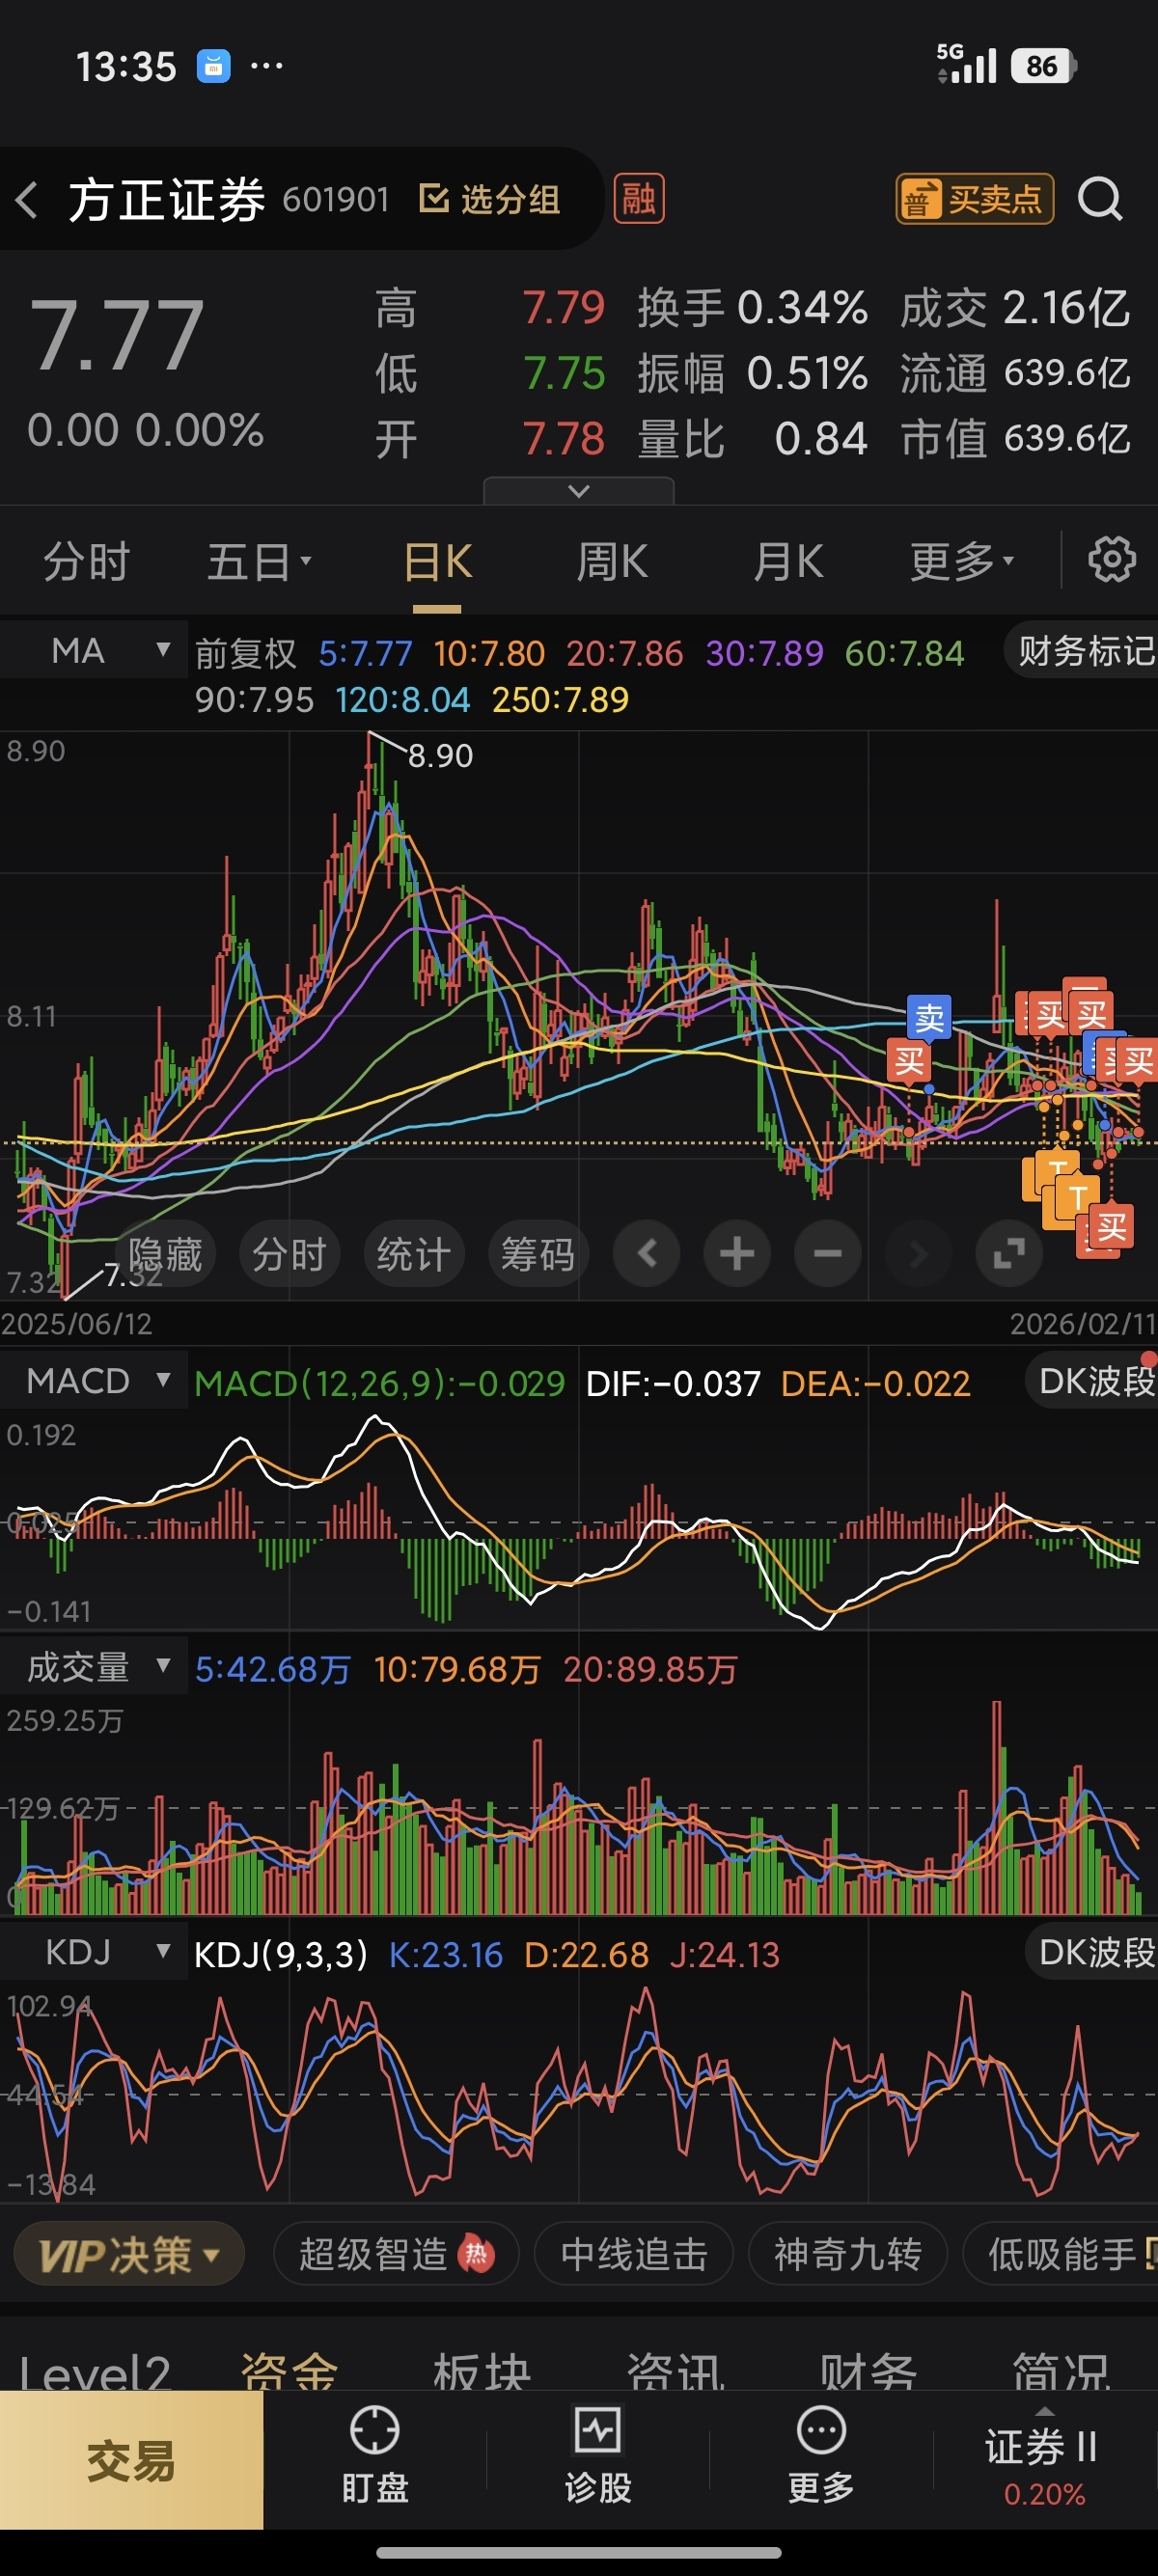Switch to 分时 tab
Screen dimensions: 1158x2576
87,561
